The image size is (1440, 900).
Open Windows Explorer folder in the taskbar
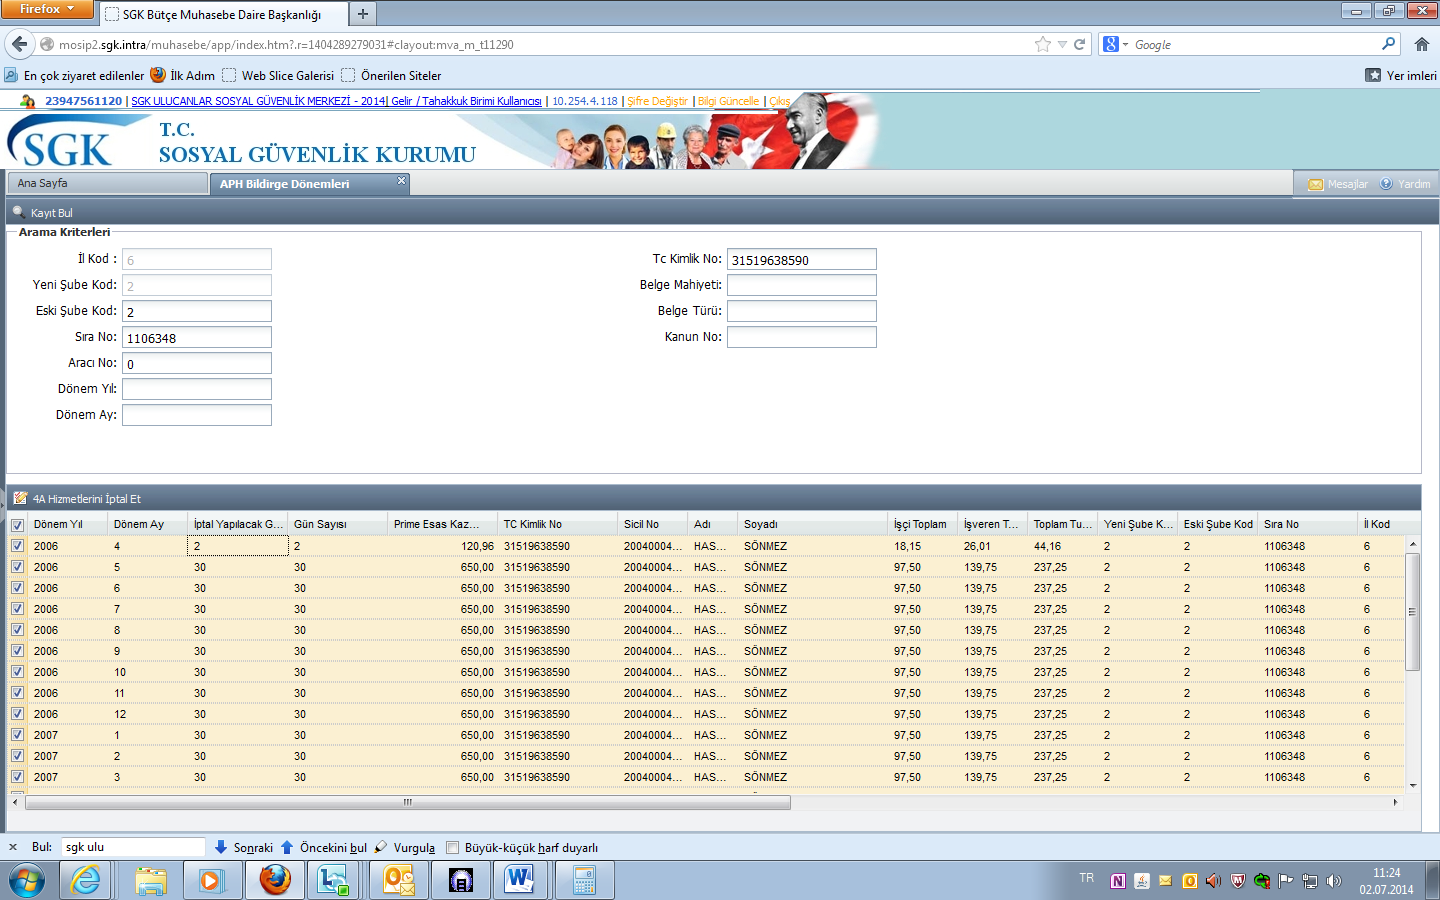[x=150, y=881]
